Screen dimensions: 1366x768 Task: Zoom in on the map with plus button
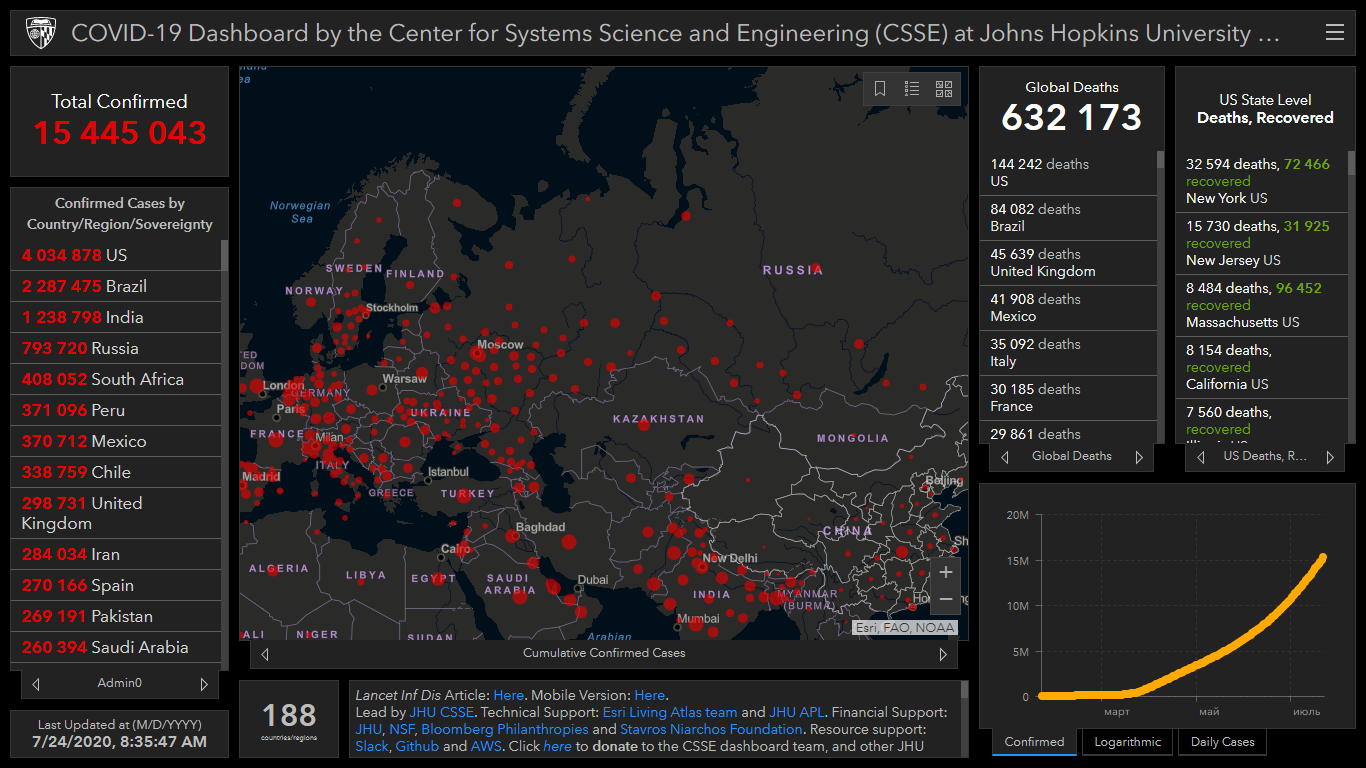pos(945,573)
